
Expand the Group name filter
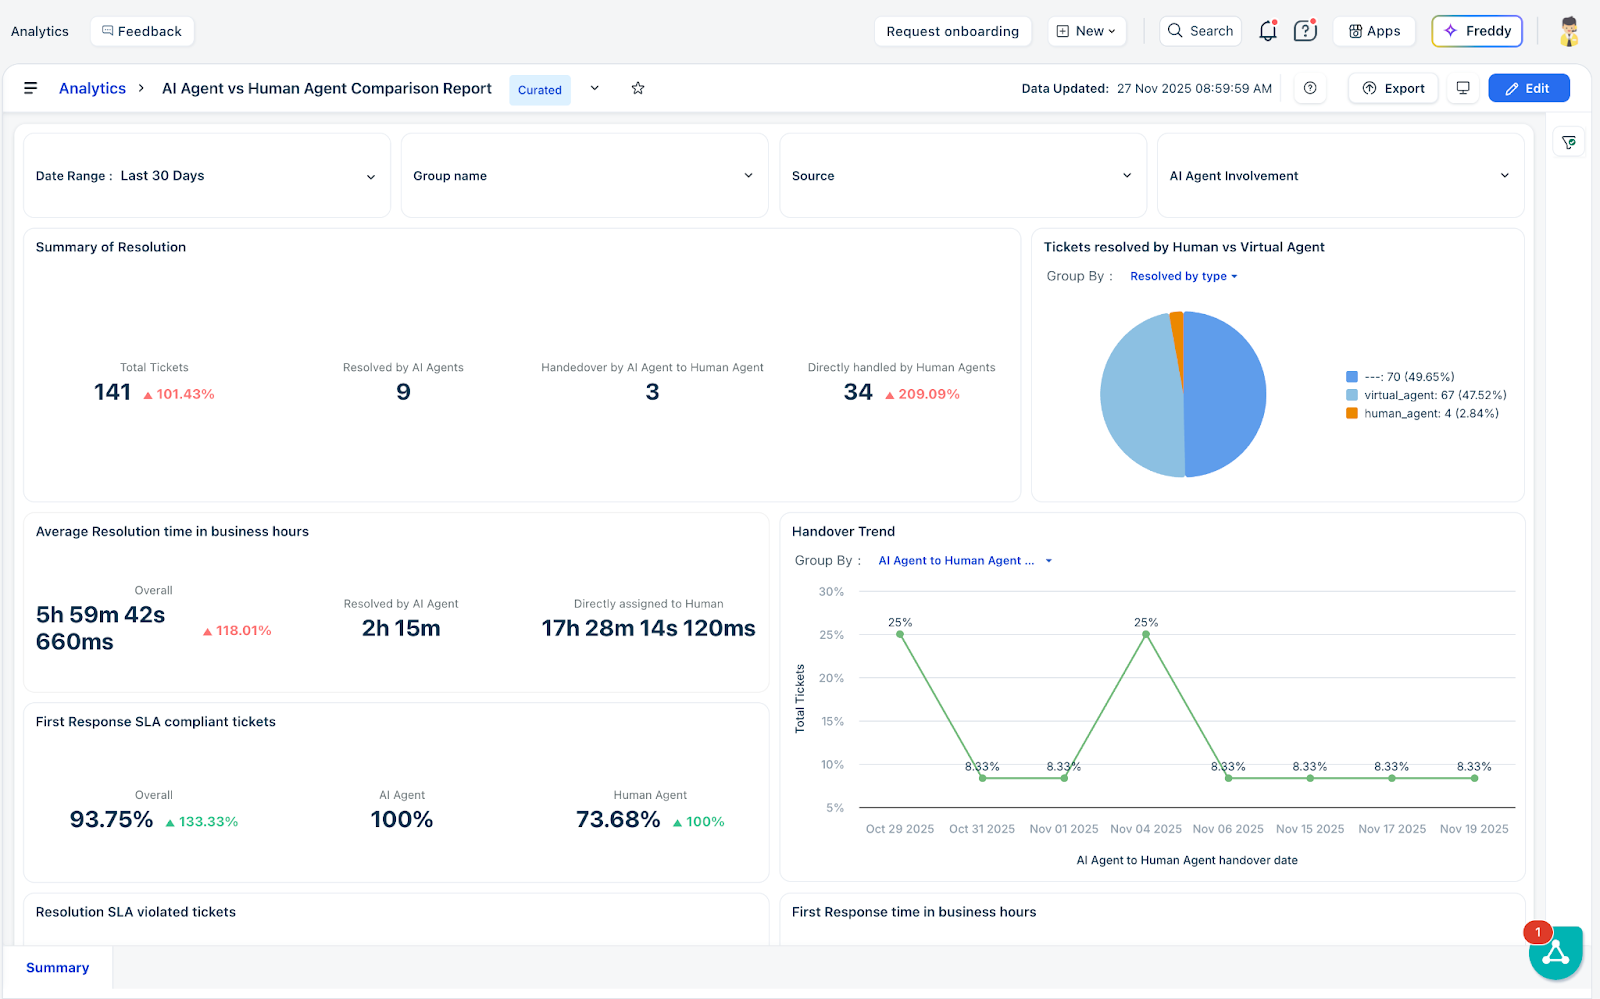click(x=585, y=176)
